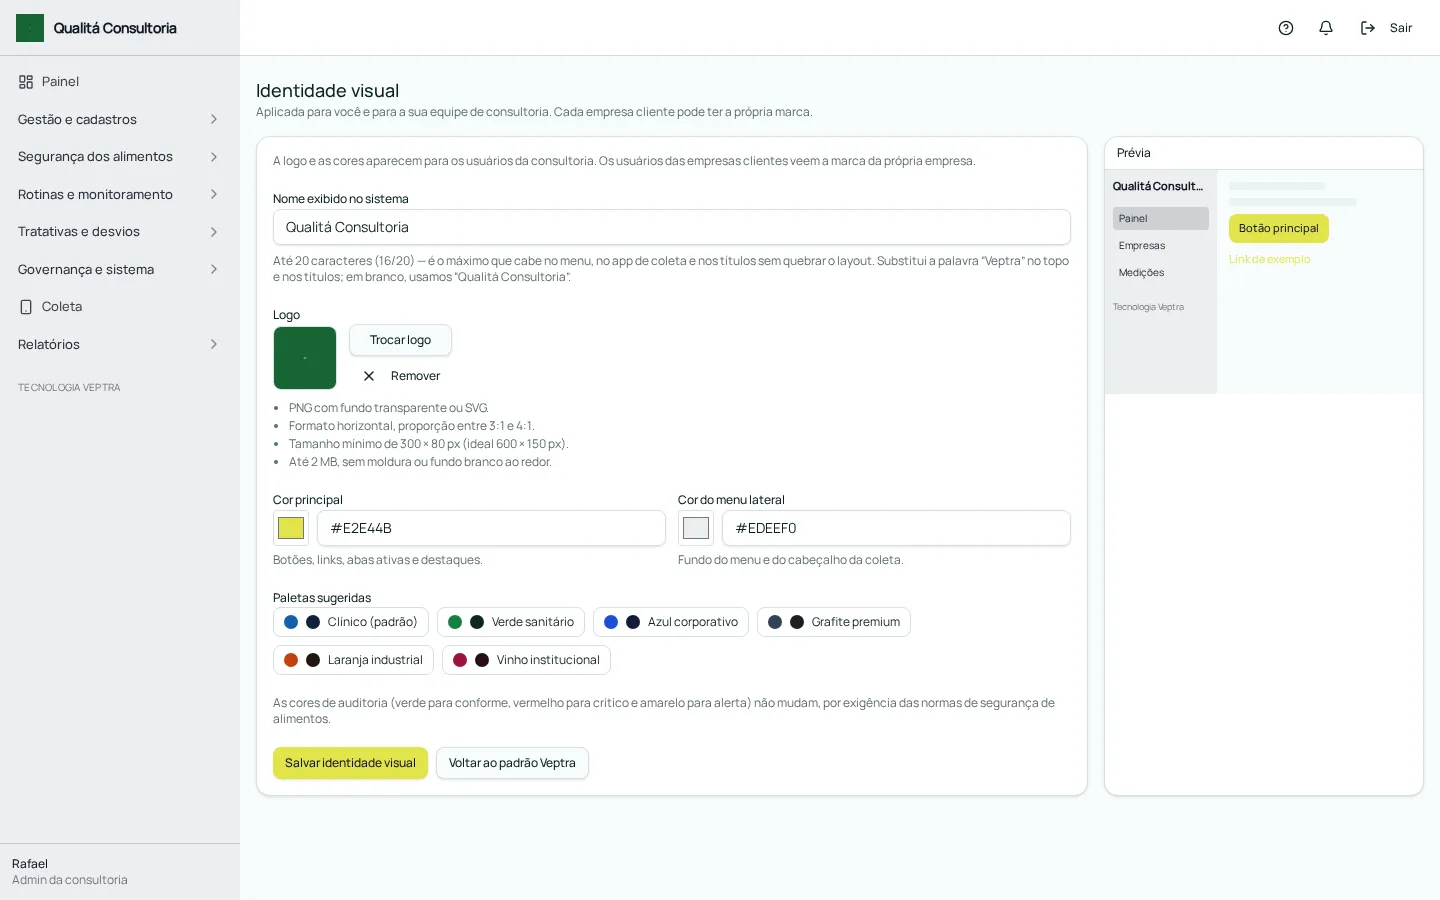Click Voltar ao padrão Veptra
The width and height of the screenshot is (1440, 900).
(512, 763)
